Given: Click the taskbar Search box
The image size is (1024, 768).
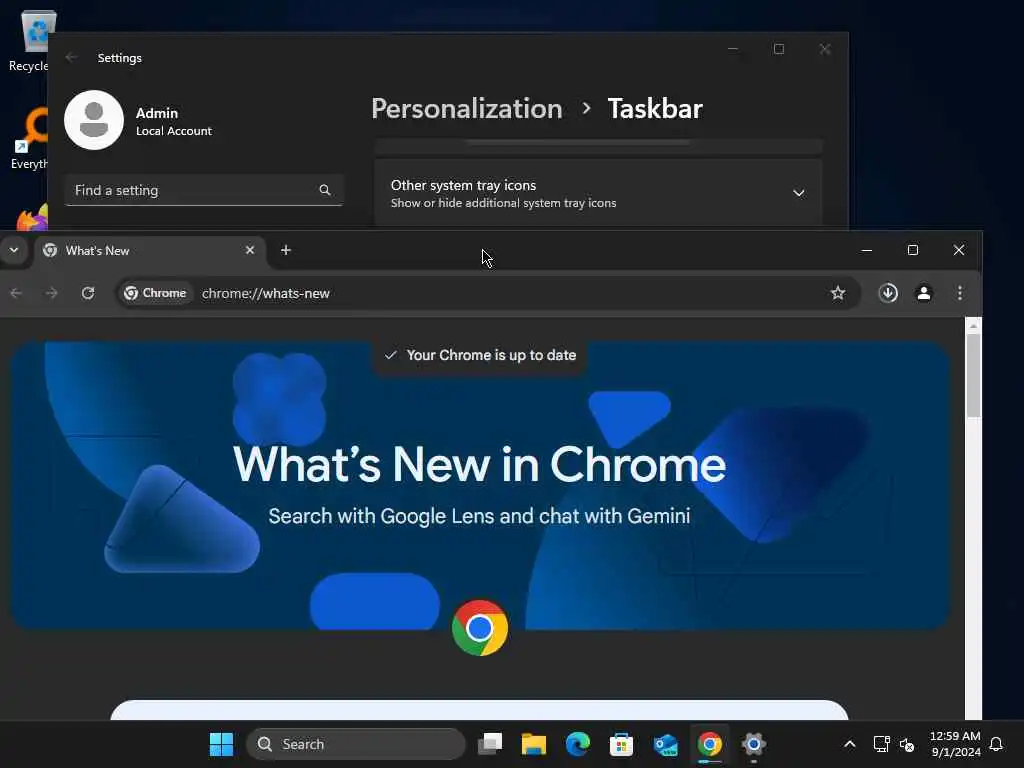Looking at the screenshot, I should pyautogui.click(x=356, y=744).
